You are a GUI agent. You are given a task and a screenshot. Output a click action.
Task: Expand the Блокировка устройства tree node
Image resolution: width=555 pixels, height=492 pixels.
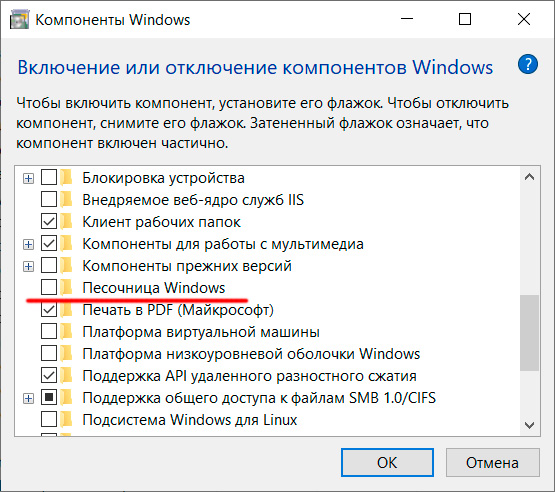[x=28, y=178]
